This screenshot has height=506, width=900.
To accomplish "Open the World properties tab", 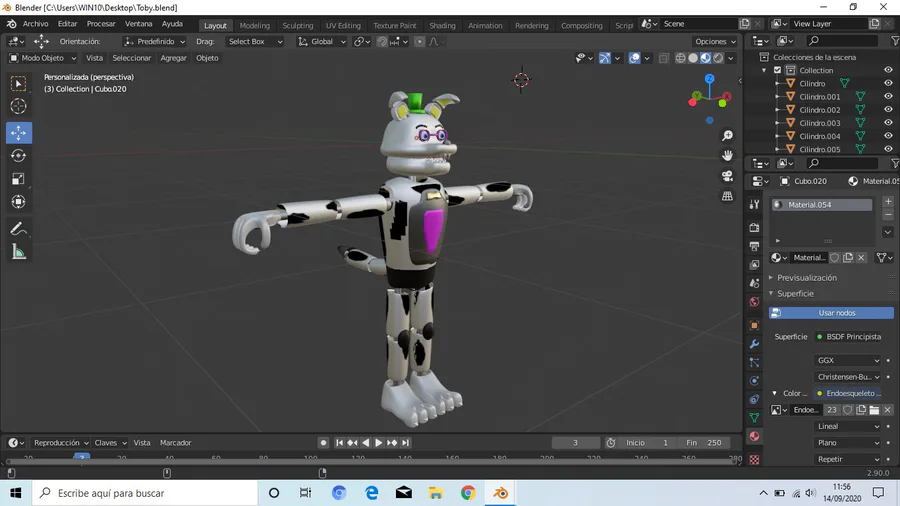I will pyautogui.click(x=754, y=302).
